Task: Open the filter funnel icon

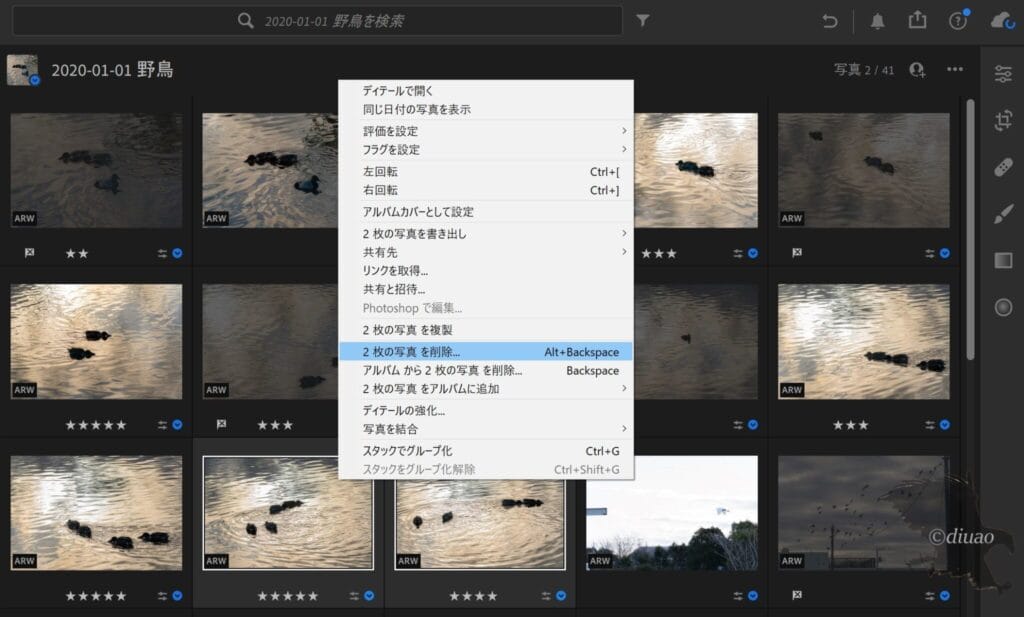Action: pyautogui.click(x=643, y=21)
